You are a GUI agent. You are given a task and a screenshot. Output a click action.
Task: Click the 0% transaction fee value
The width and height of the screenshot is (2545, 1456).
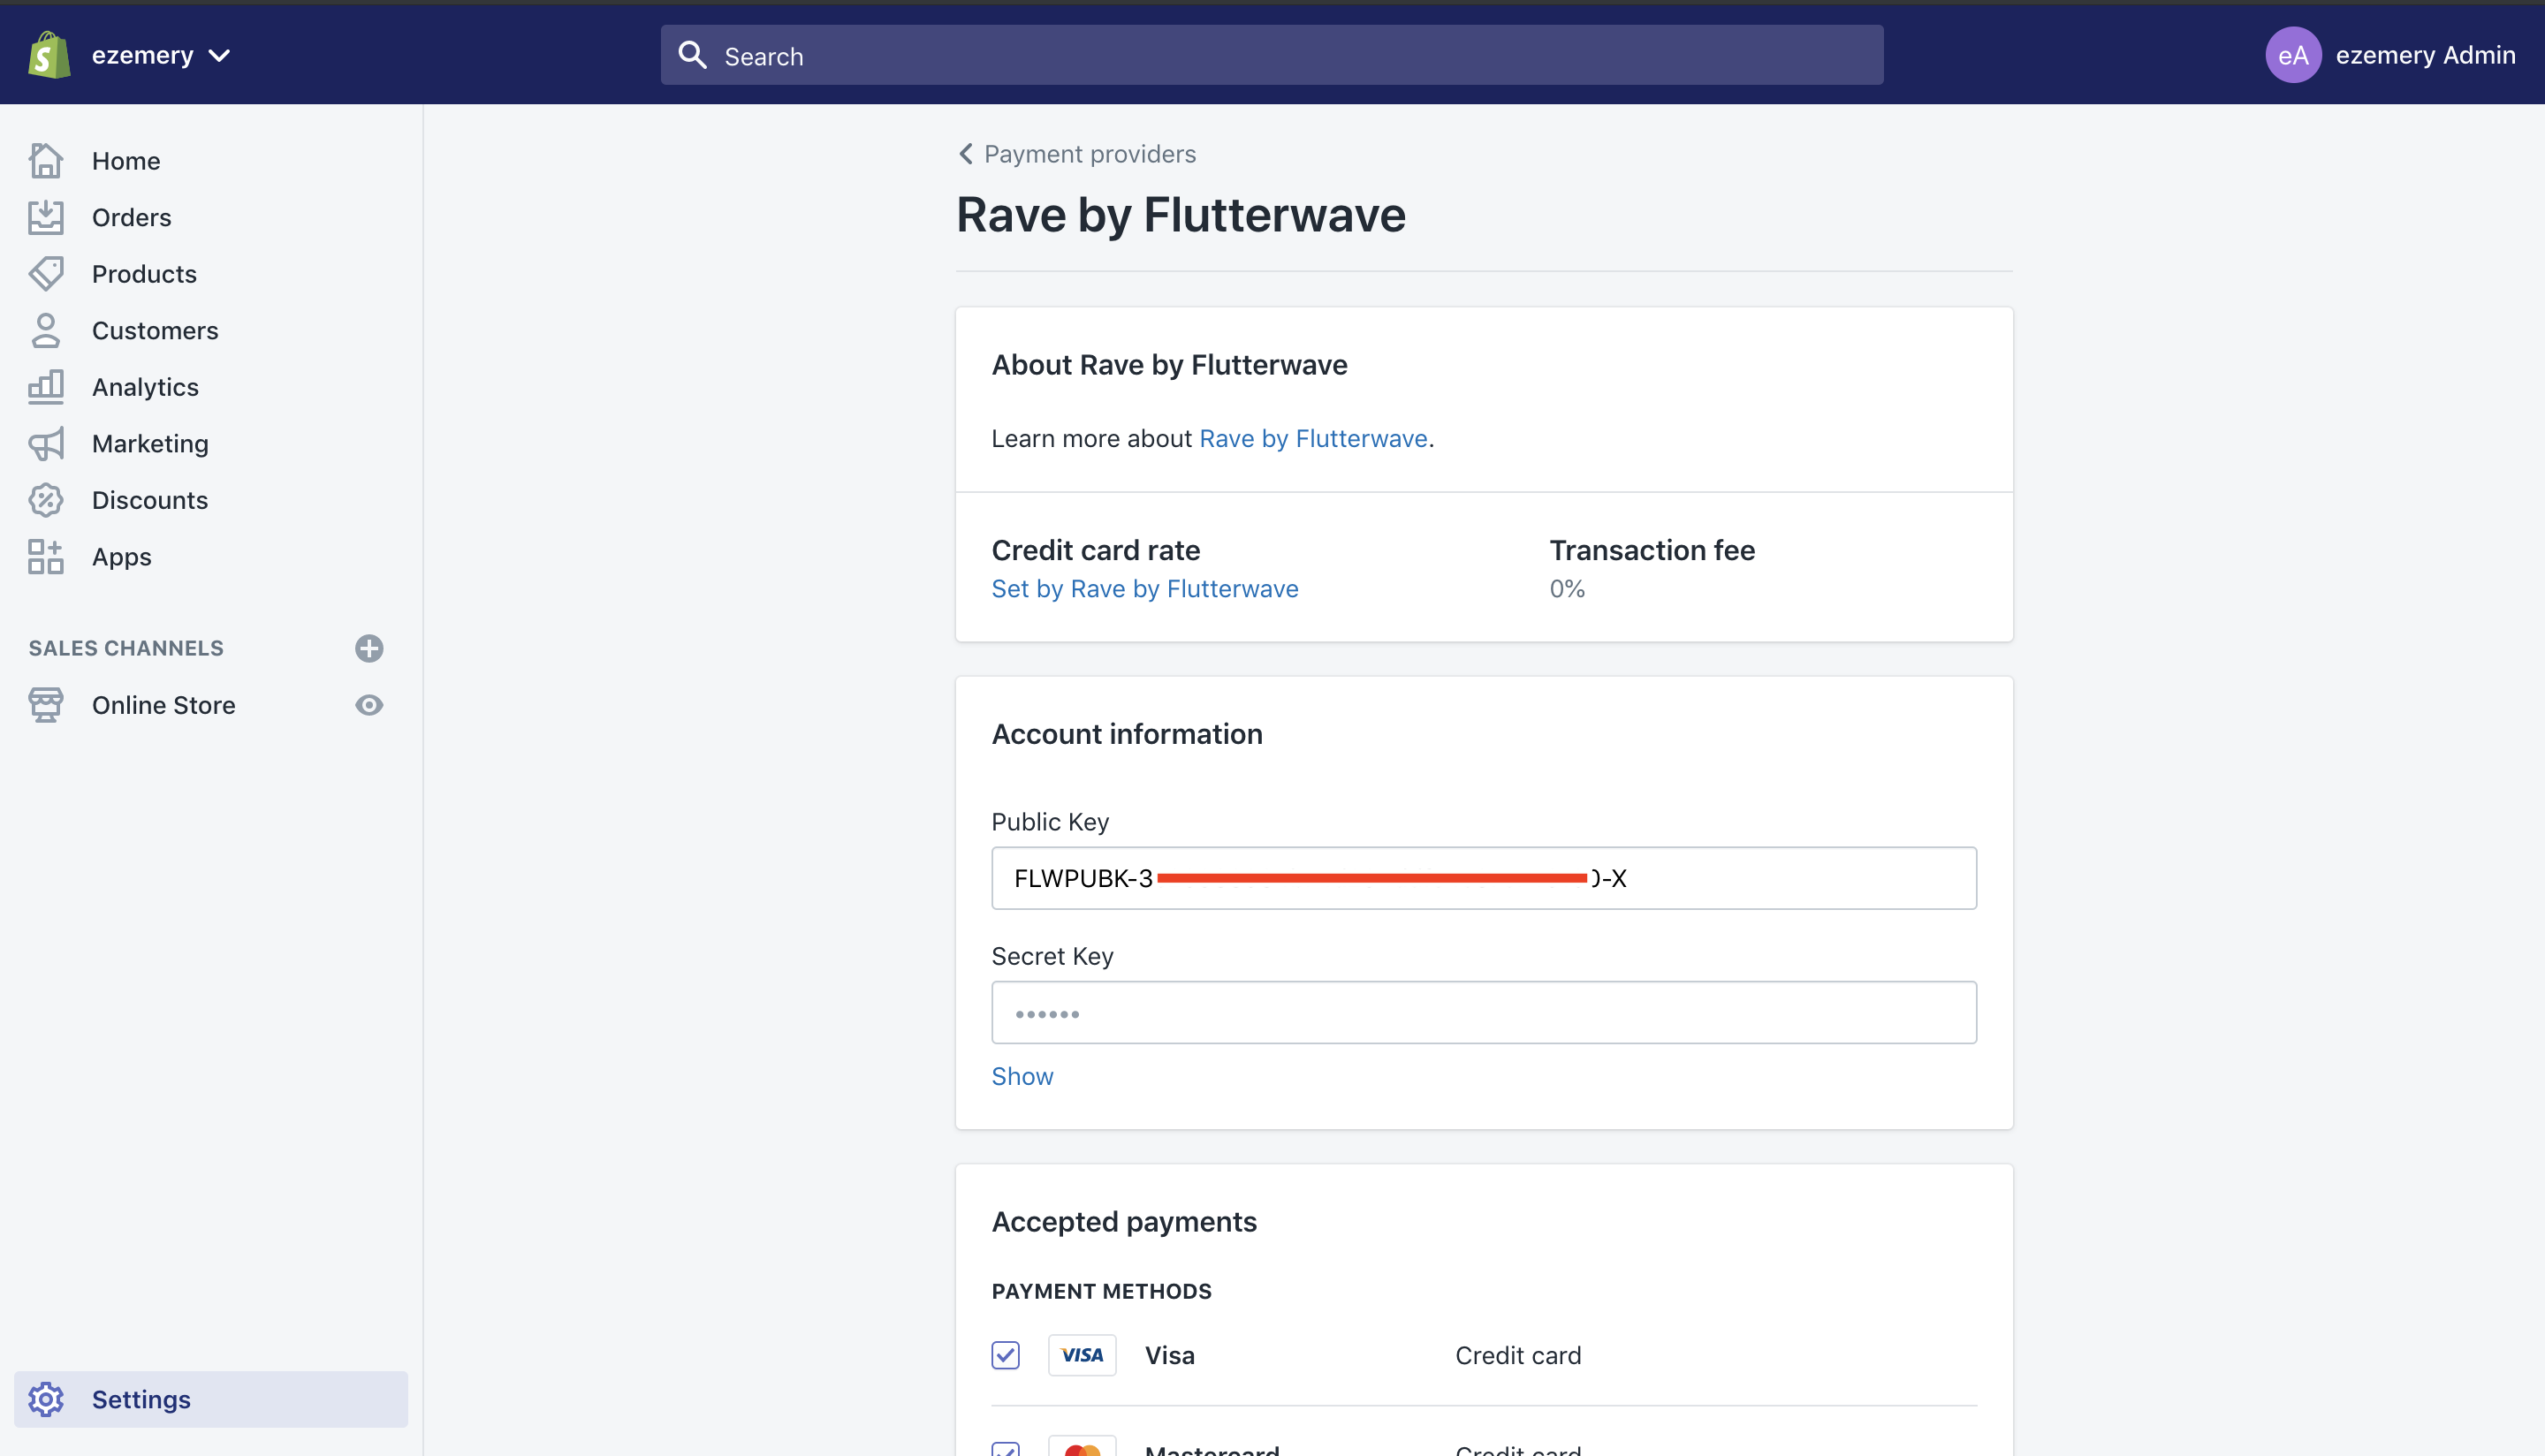click(x=1567, y=588)
